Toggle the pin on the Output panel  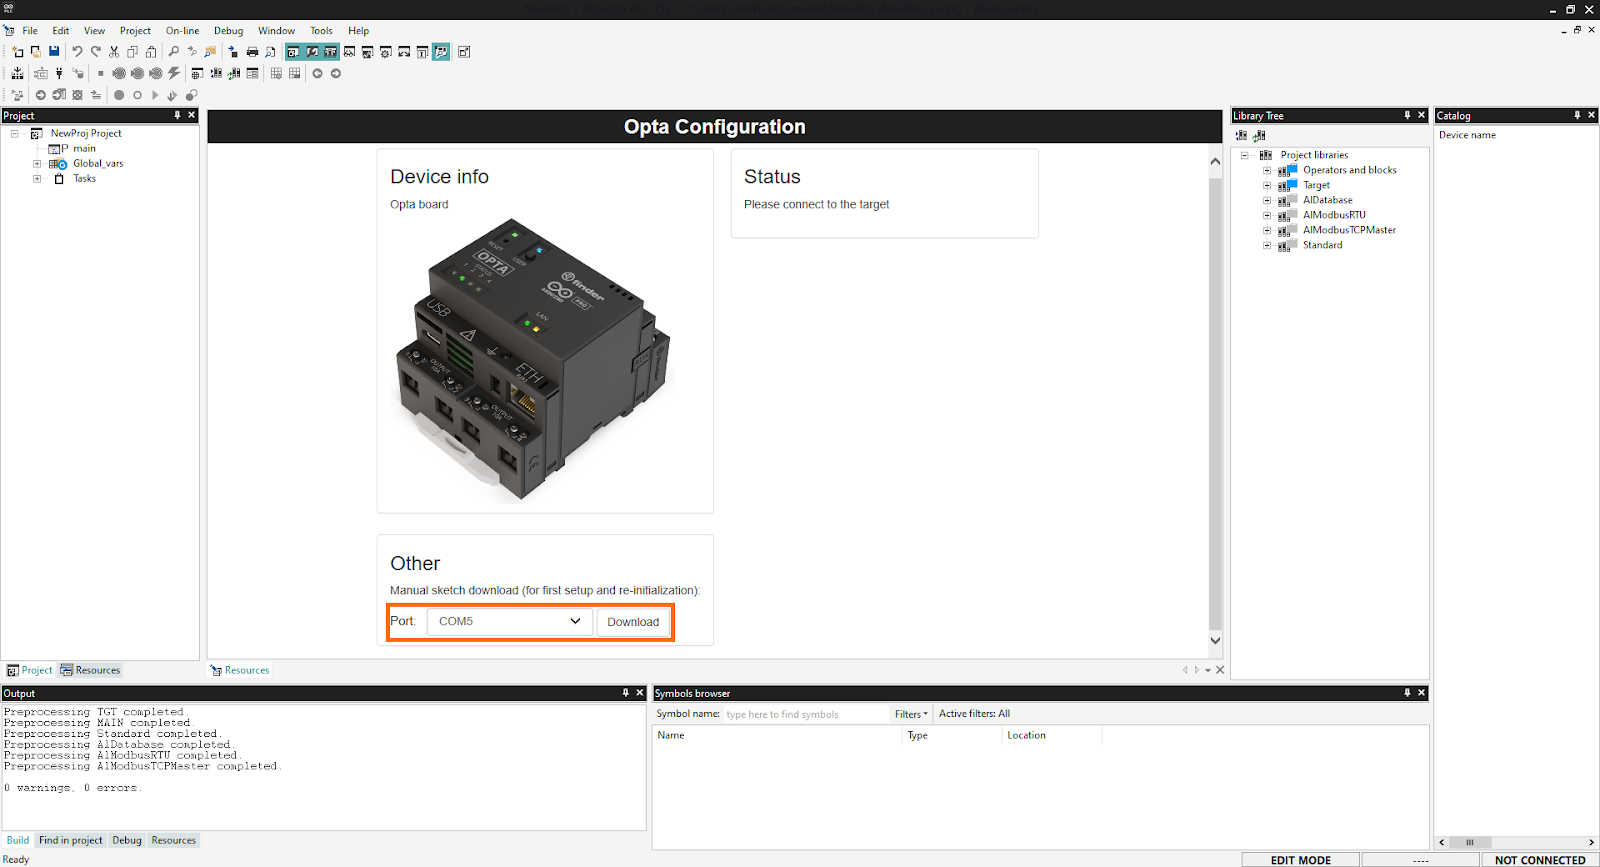626,692
